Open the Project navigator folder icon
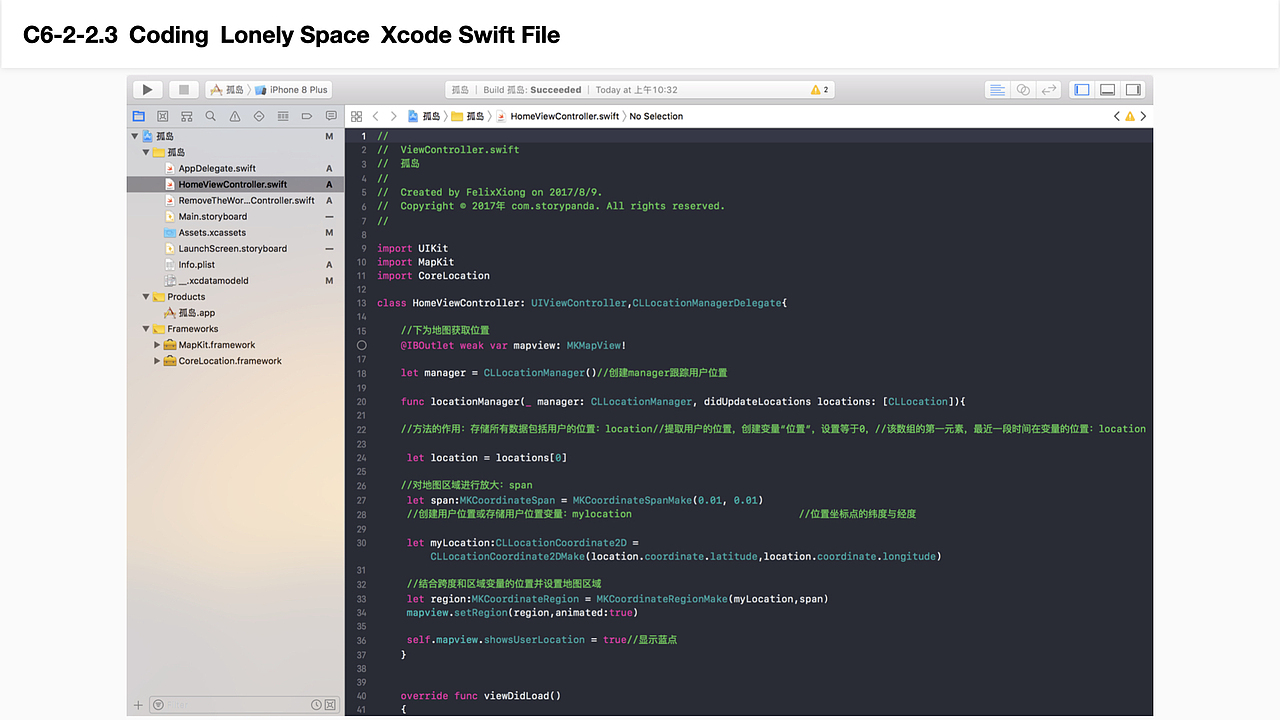This screenshot has width=1280, height=720. [139, 116]
